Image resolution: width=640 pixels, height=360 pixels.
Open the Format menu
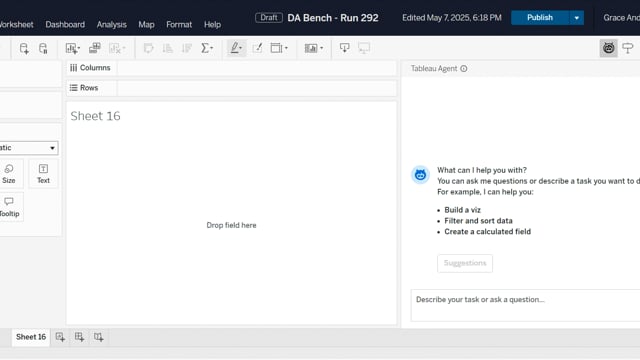(x=179, y=24)
